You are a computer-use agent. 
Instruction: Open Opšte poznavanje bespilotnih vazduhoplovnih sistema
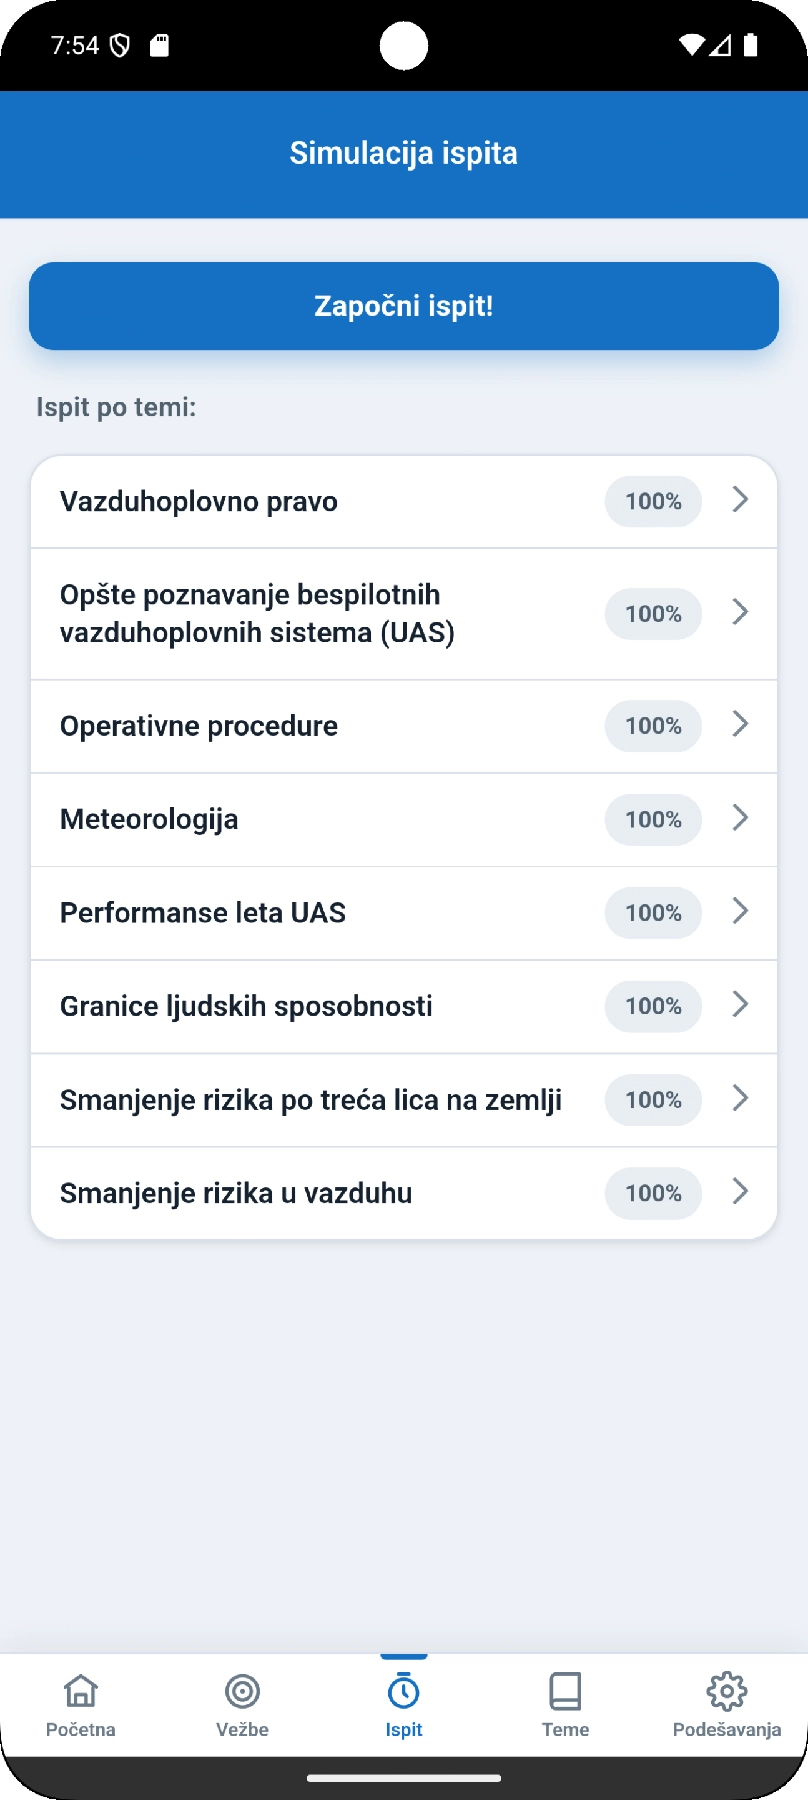[x=404, y=614]
